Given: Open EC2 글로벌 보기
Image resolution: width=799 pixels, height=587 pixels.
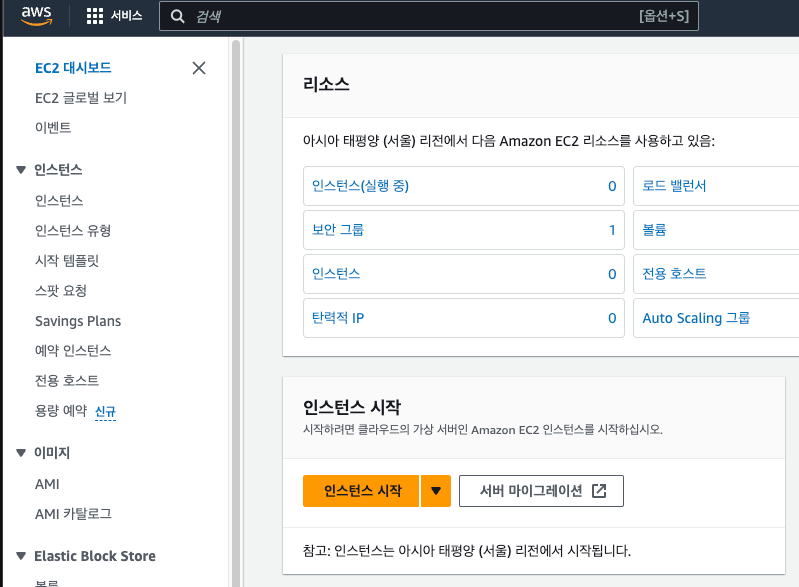Looking at the screenshot, I should click(81, 98).
